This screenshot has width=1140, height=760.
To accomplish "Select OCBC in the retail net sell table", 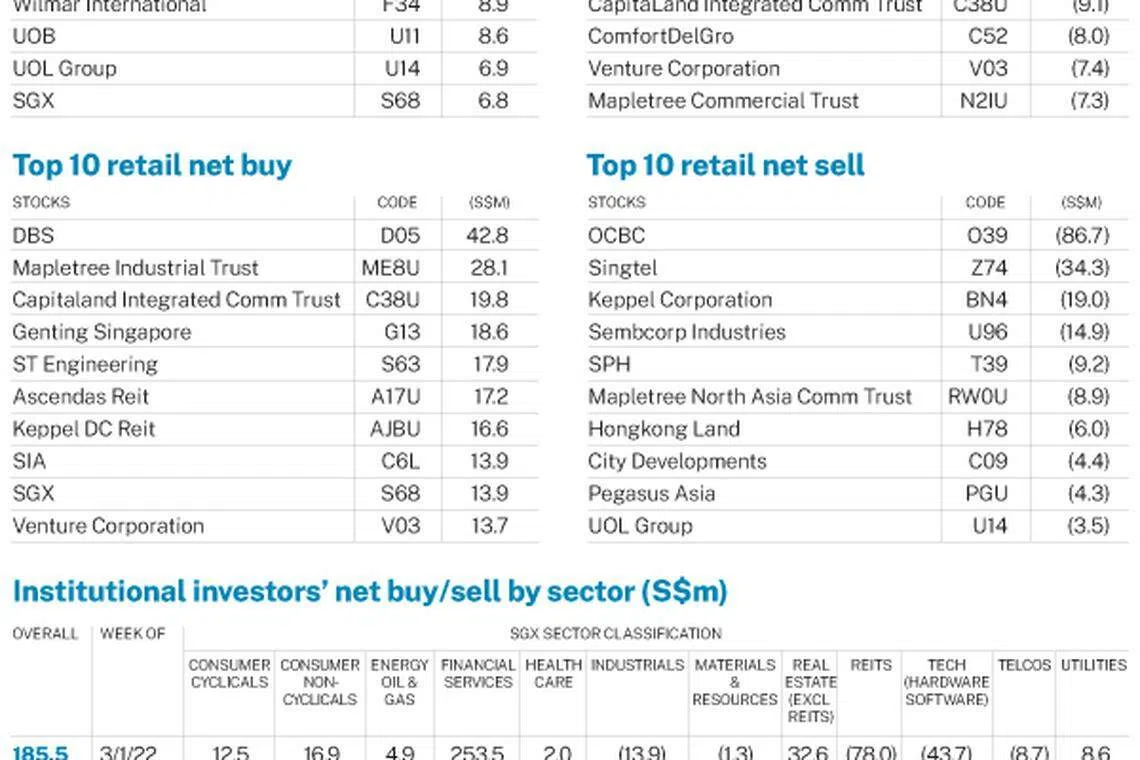I will 616,236.
